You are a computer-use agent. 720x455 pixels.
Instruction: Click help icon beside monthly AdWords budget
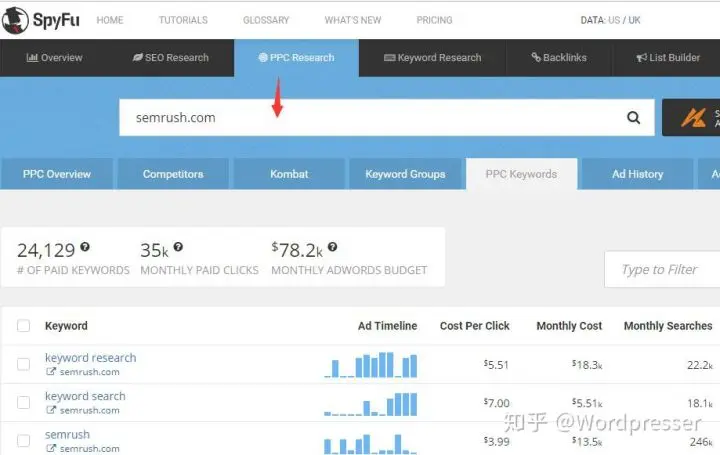pyautogui.click(x=332, y=247)
